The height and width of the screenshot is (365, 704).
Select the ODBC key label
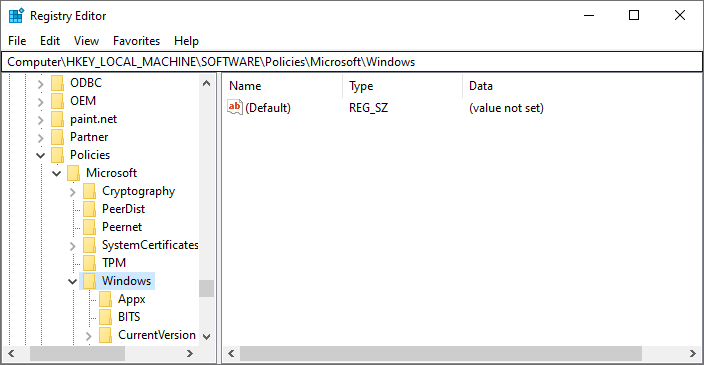[x=86, y=83]
